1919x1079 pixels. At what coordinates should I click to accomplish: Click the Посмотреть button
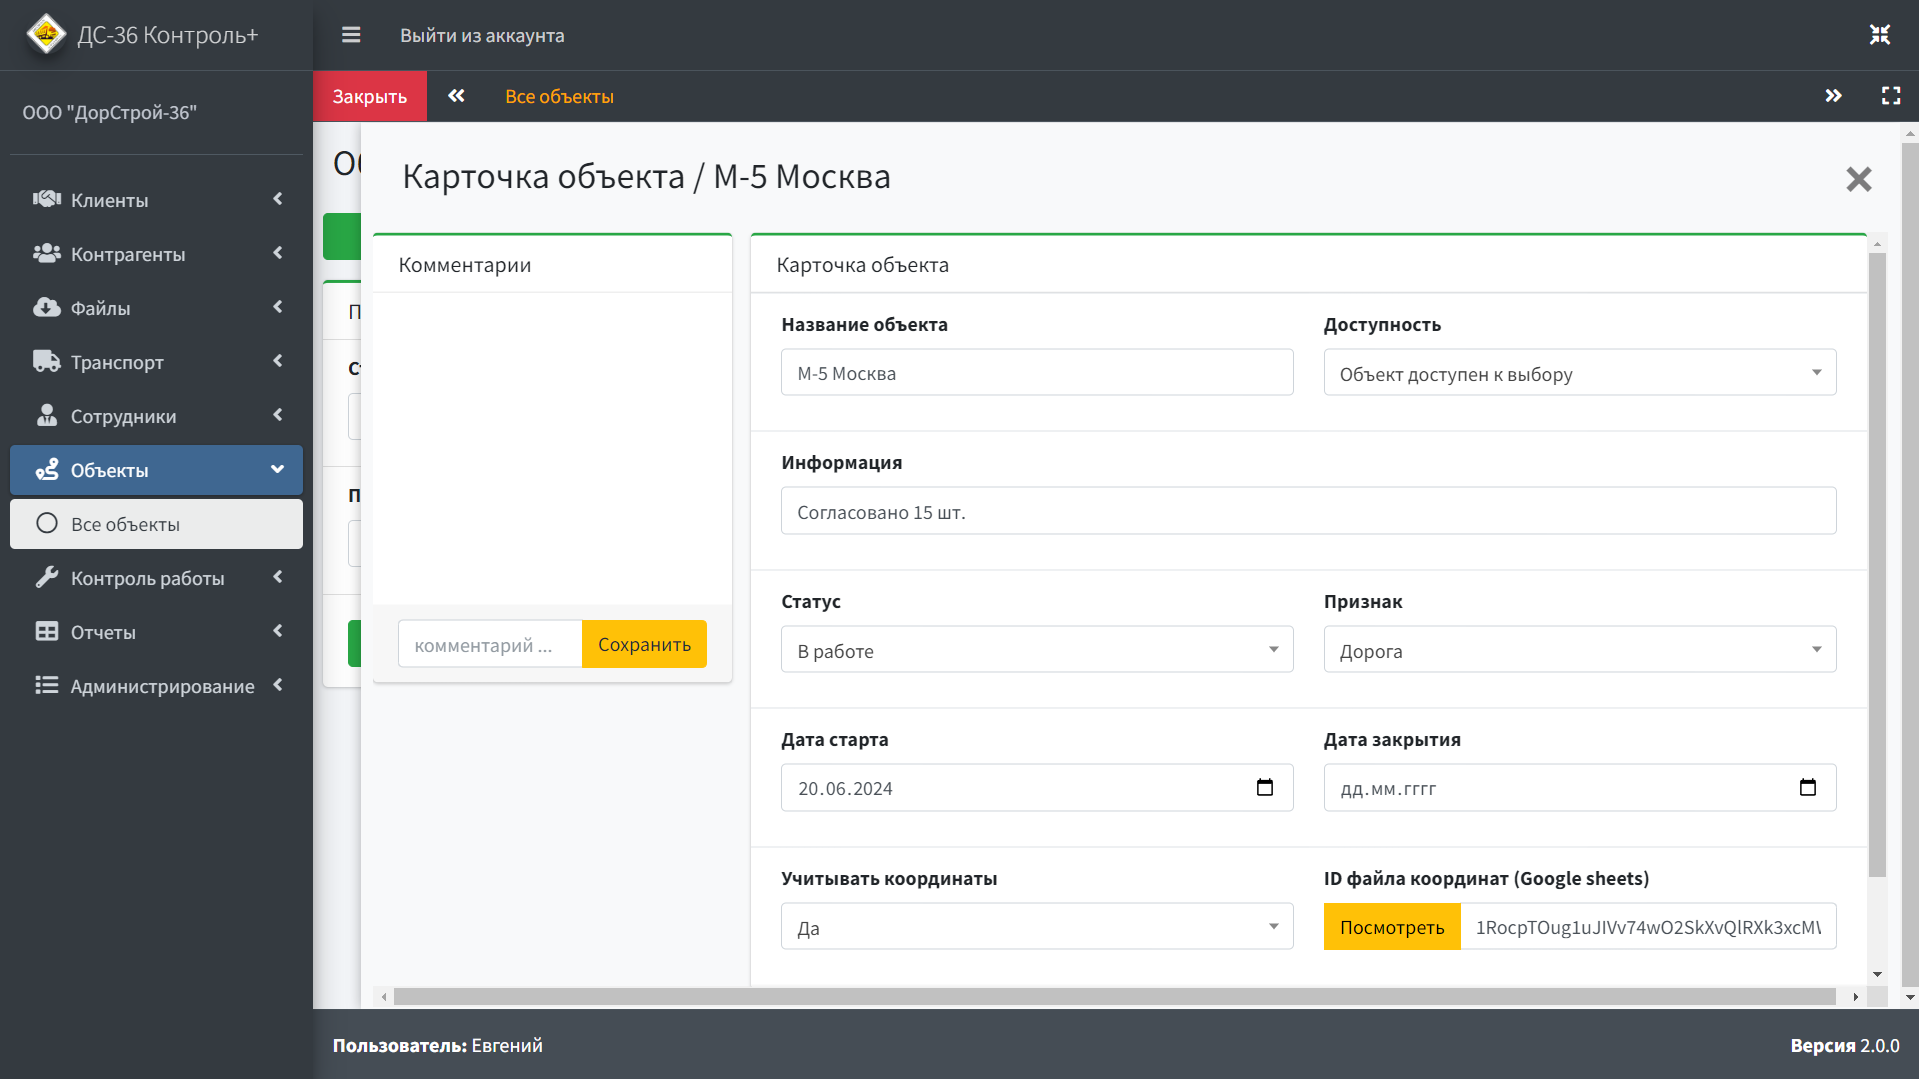pos(1392,927)
